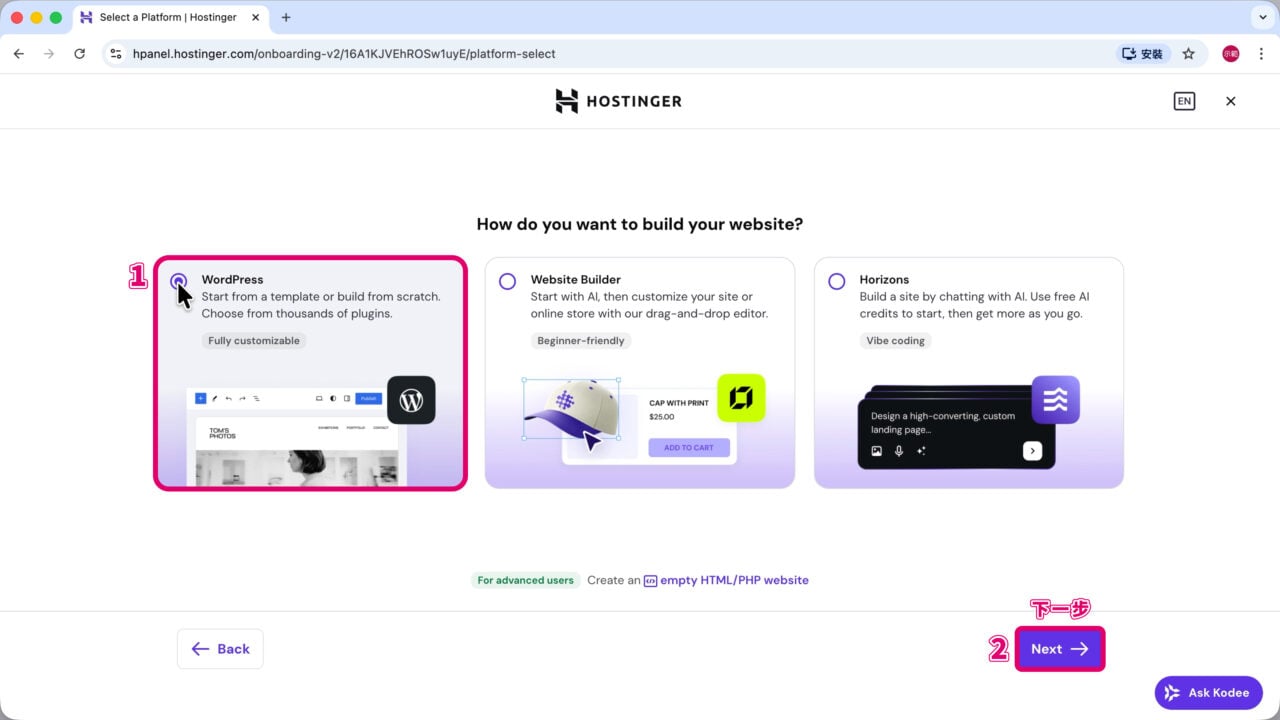The height and width of the screenshot is (720, 1280).
Task: Click the browser back arrow
Action: point(18,54)
